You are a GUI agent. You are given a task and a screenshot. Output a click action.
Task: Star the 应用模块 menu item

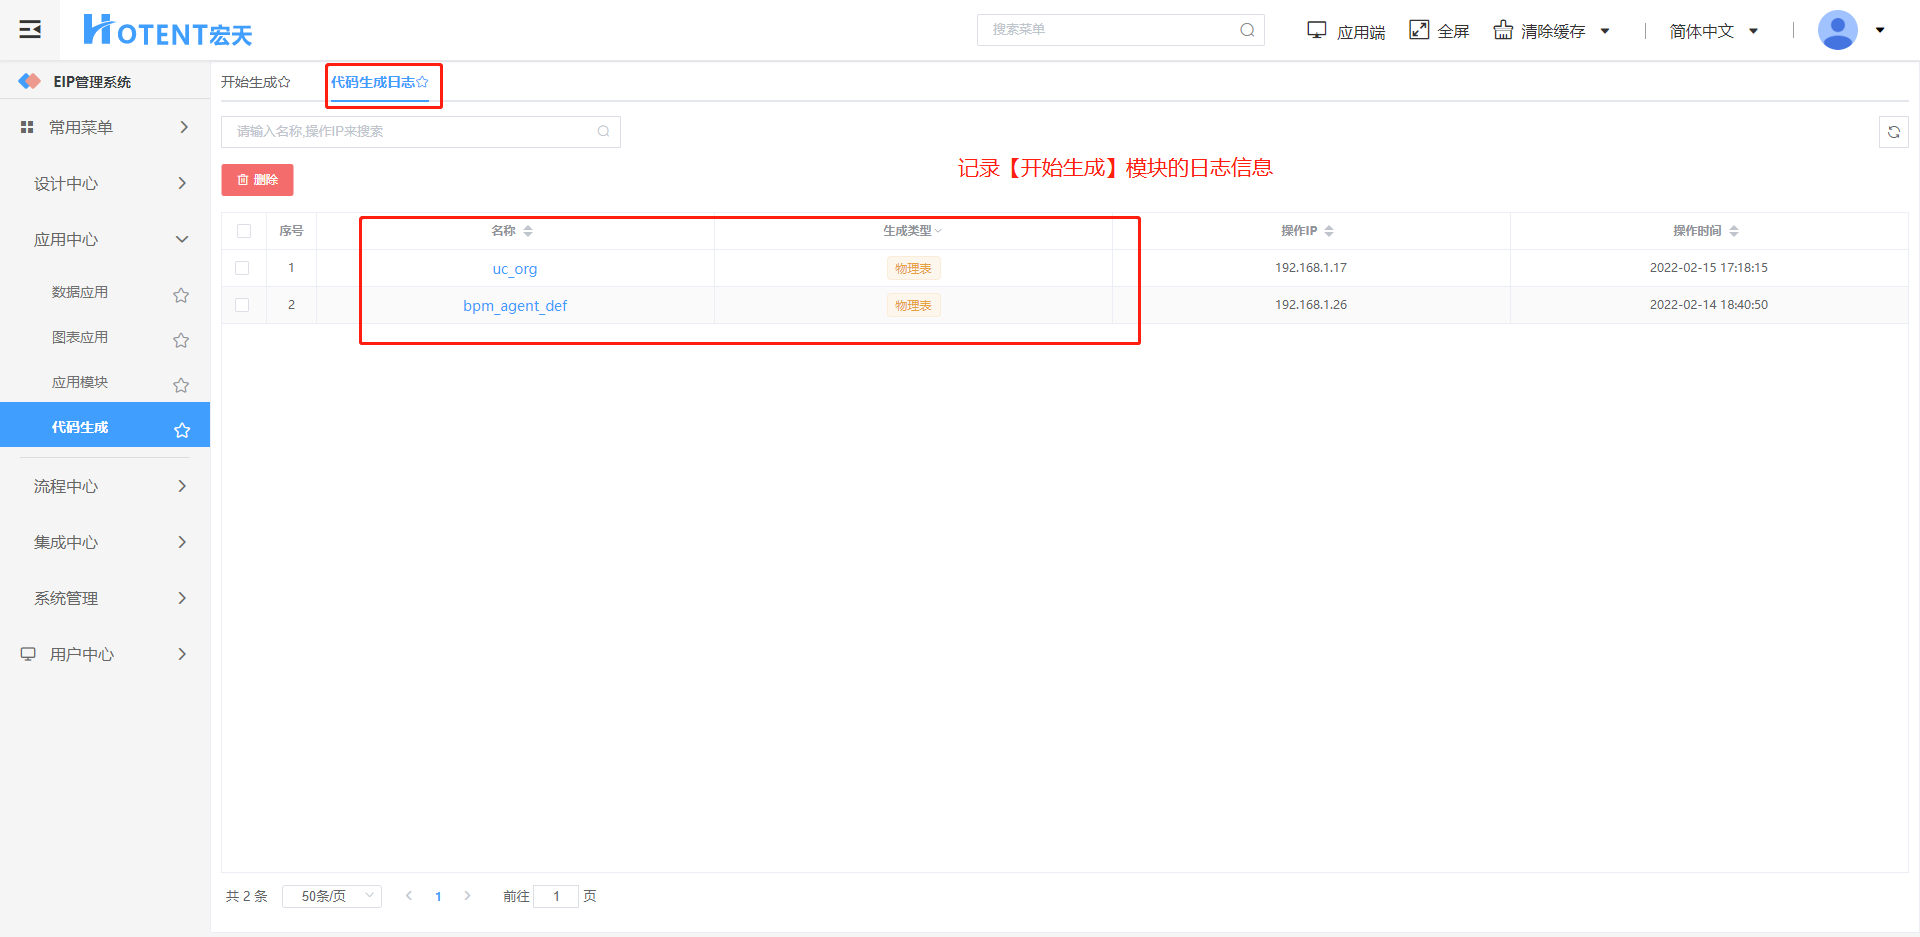pyautogui.click(x=181, y=385)
